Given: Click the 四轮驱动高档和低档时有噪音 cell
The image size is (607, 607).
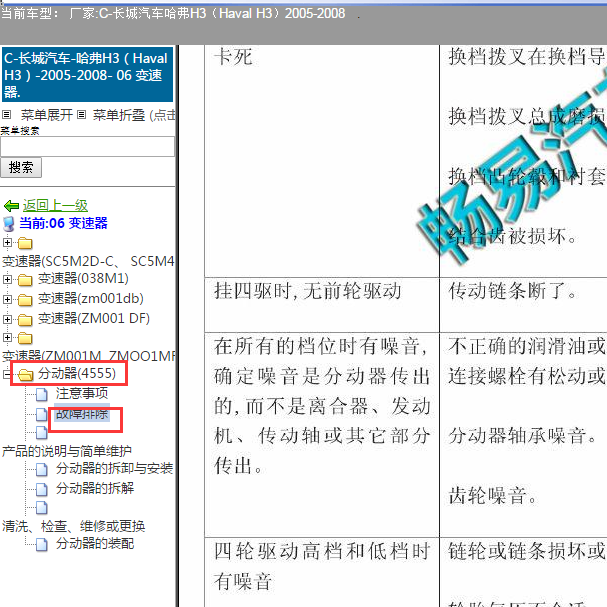Looking at the screenshot, I should click(x=322, y=572).
